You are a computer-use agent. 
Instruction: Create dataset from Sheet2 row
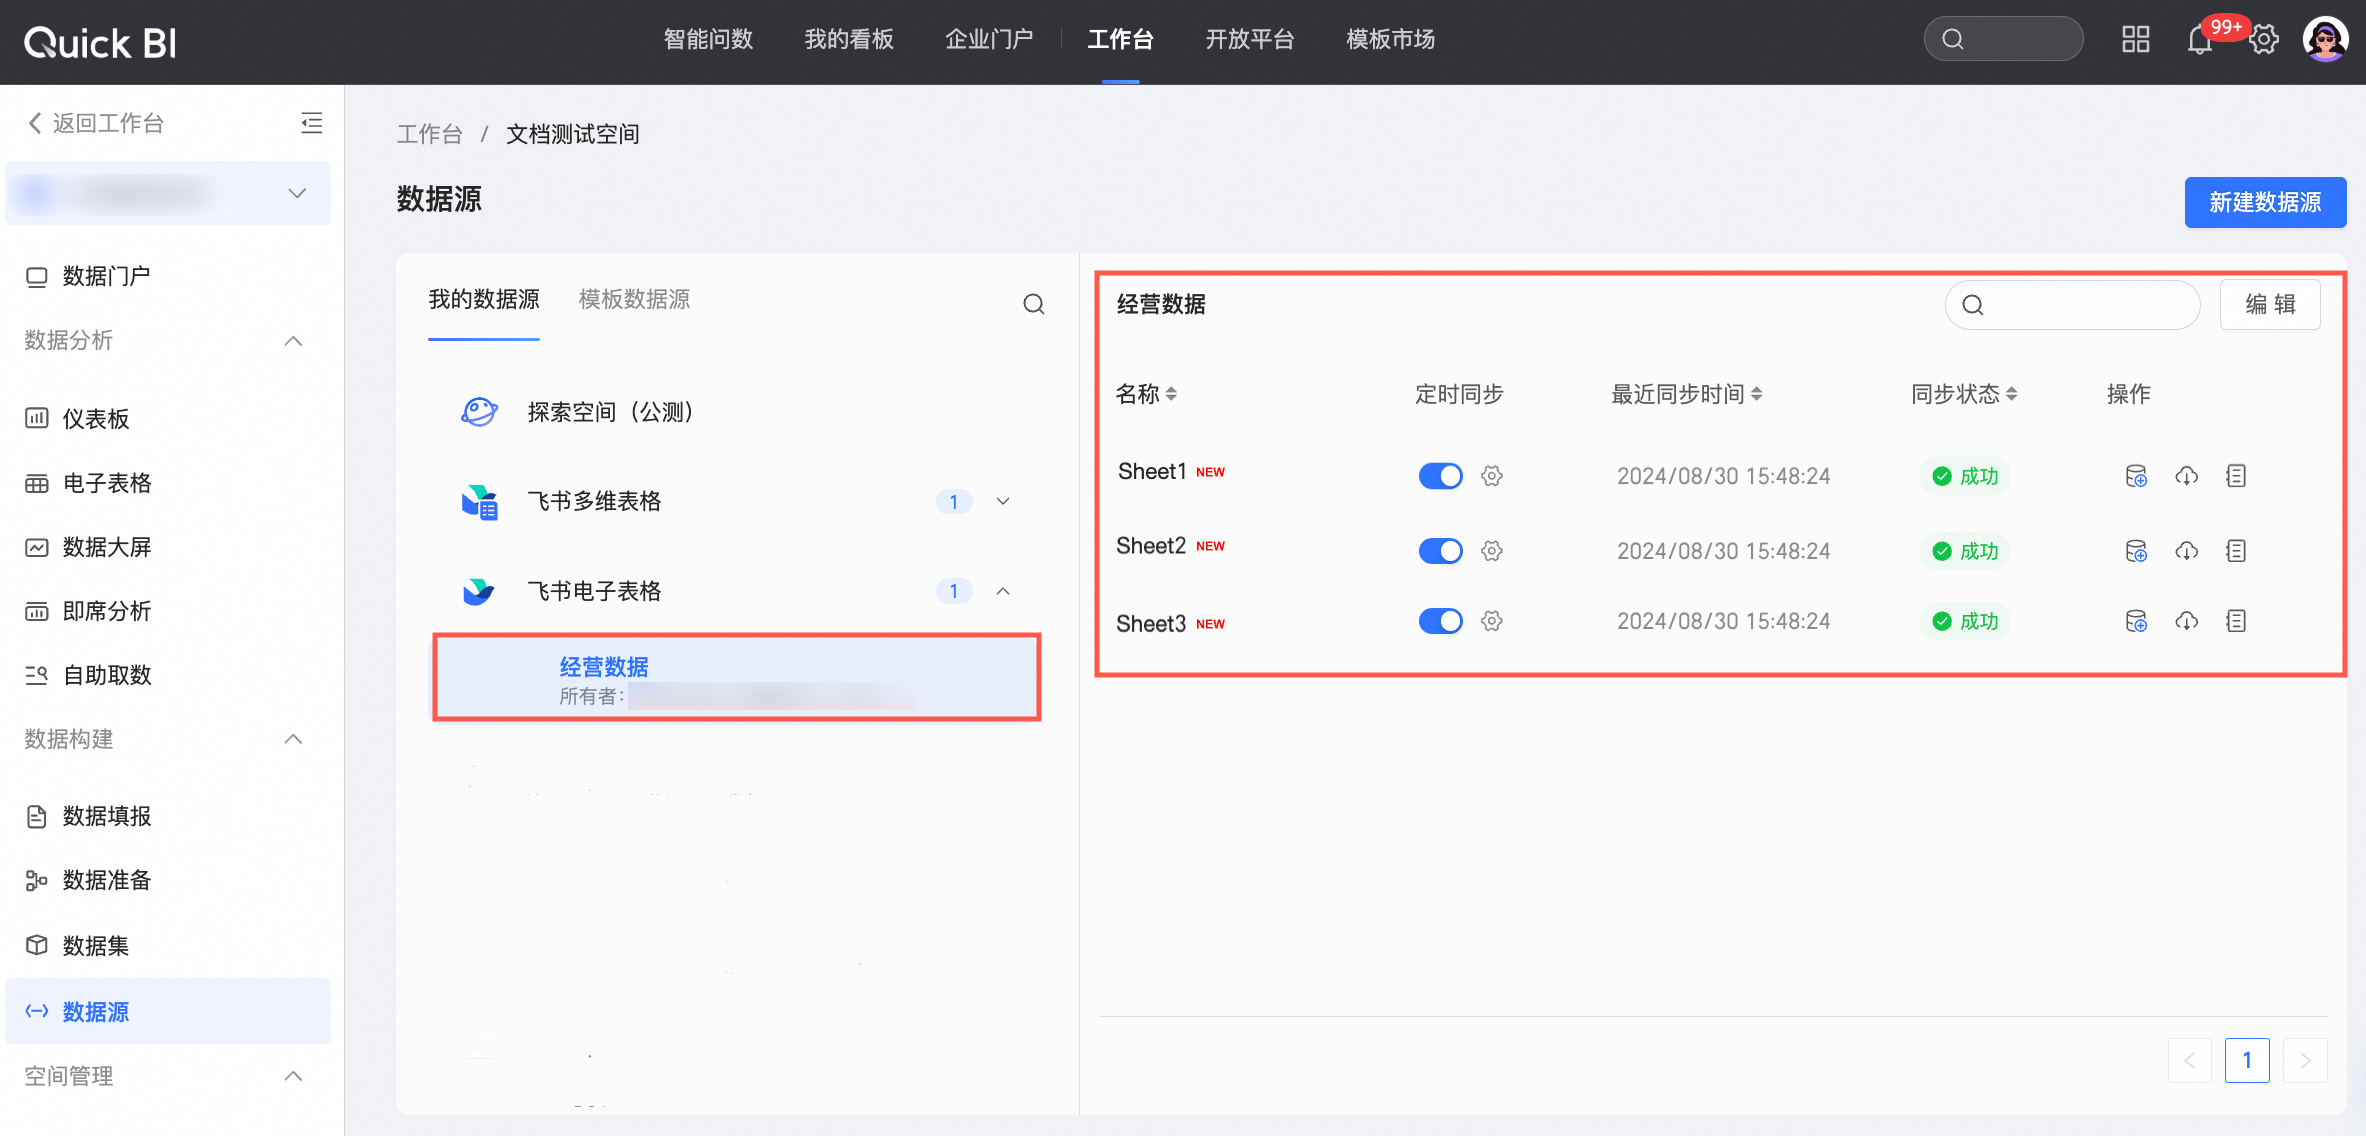click(x=2136, y=551)
